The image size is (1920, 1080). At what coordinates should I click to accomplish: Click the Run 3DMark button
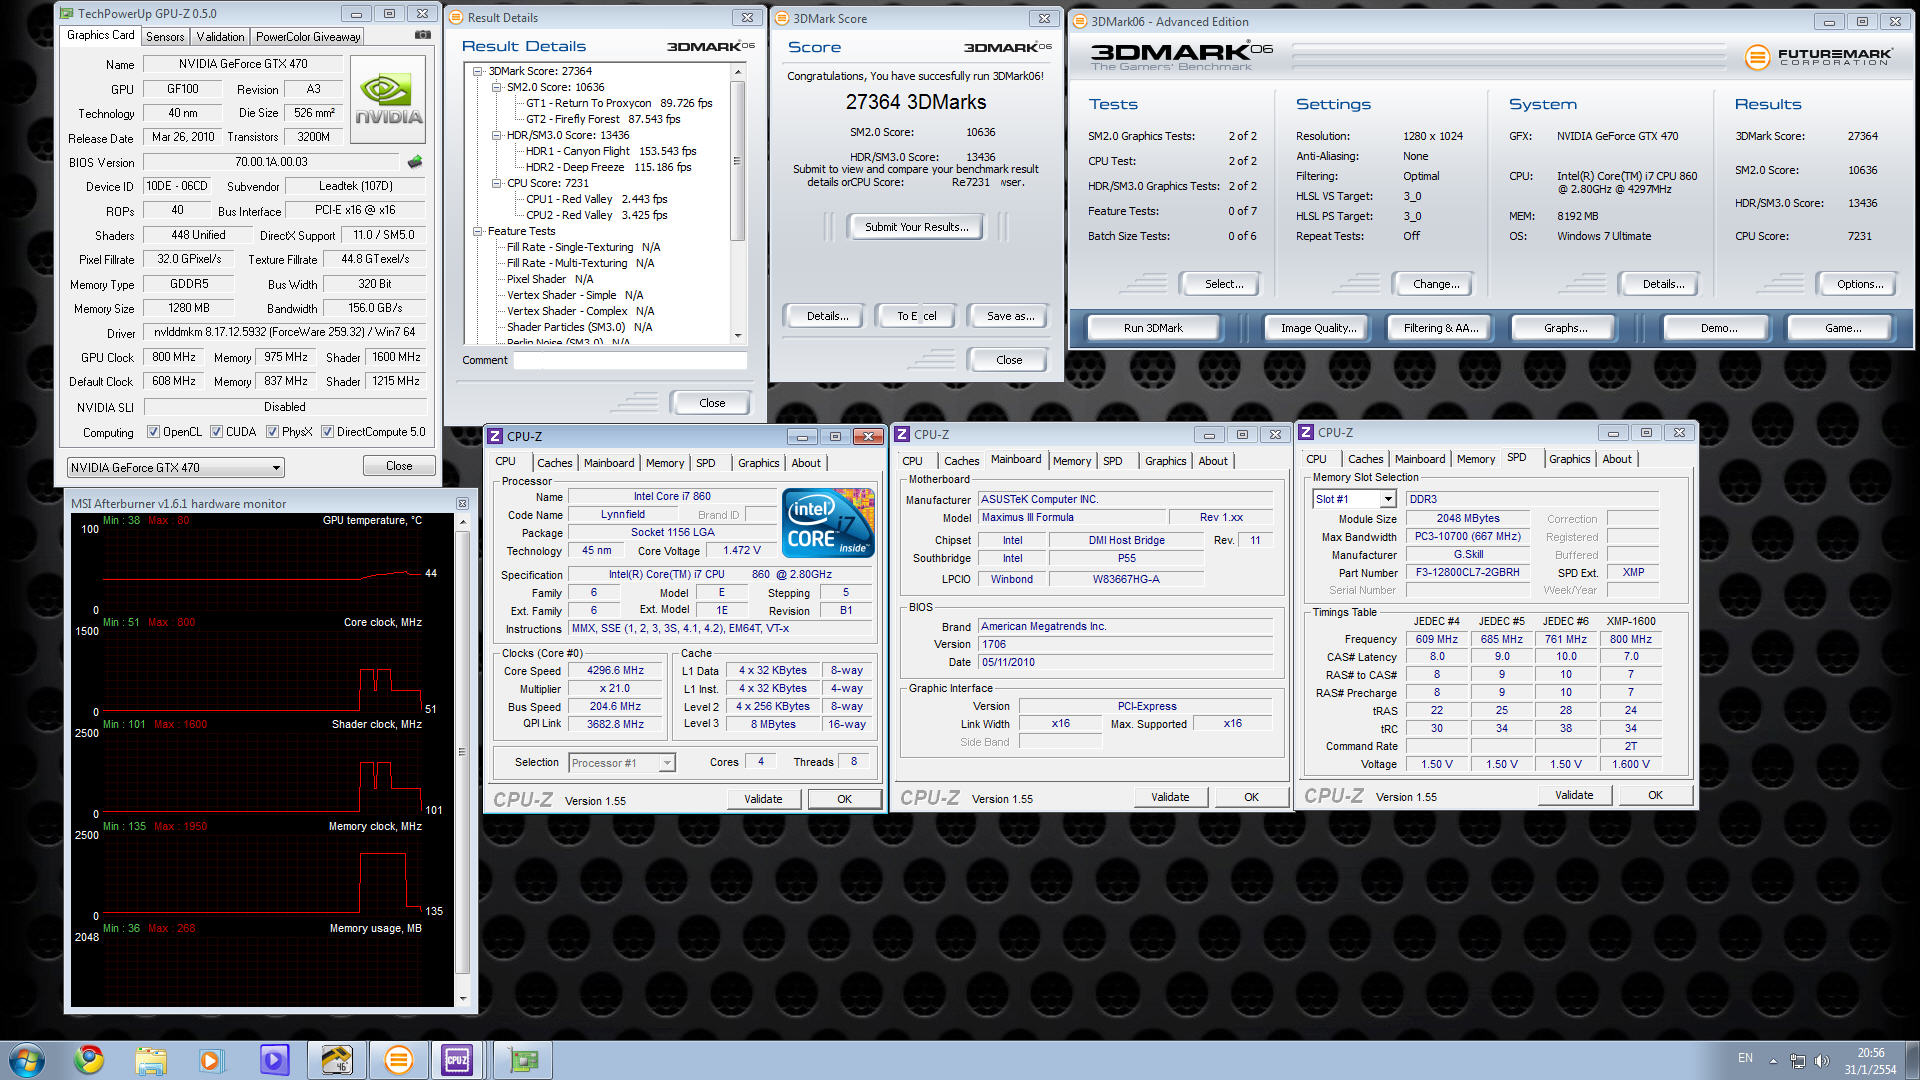coord(1152,328)
